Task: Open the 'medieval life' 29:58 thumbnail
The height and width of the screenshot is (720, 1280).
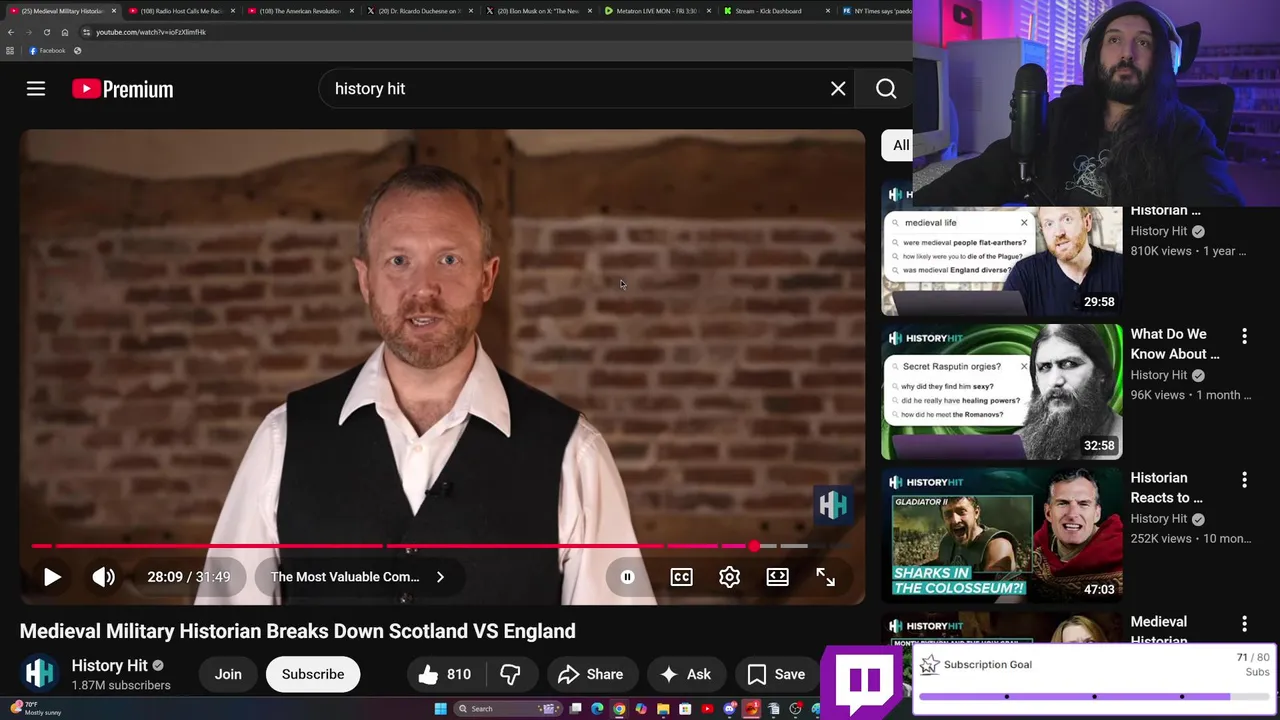Action: (1001, 262)
